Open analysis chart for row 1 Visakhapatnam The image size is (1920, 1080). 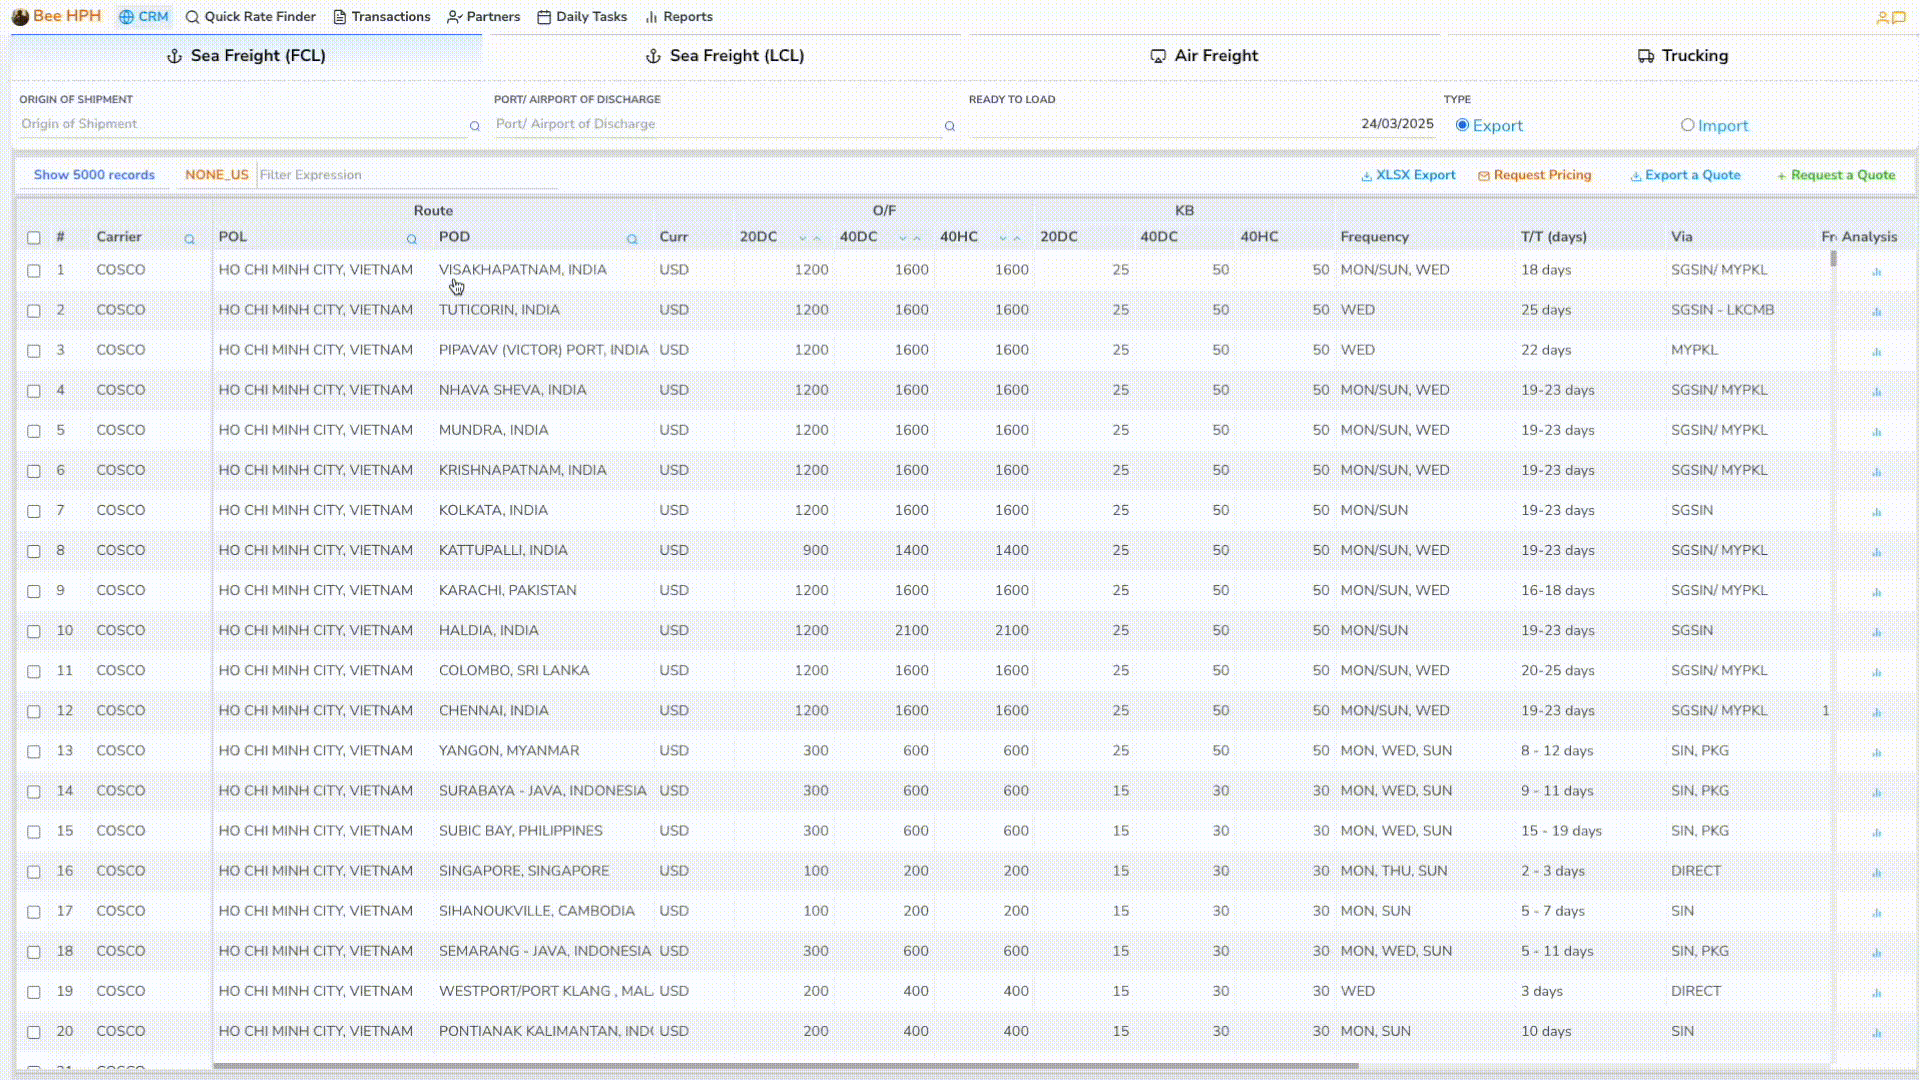point(1877,271)
